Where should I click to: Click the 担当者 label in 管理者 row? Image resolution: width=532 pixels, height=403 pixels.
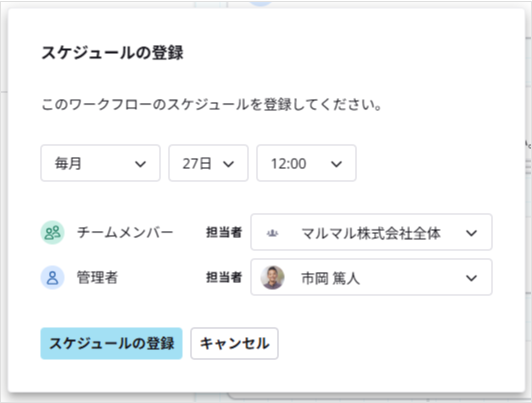224,277
